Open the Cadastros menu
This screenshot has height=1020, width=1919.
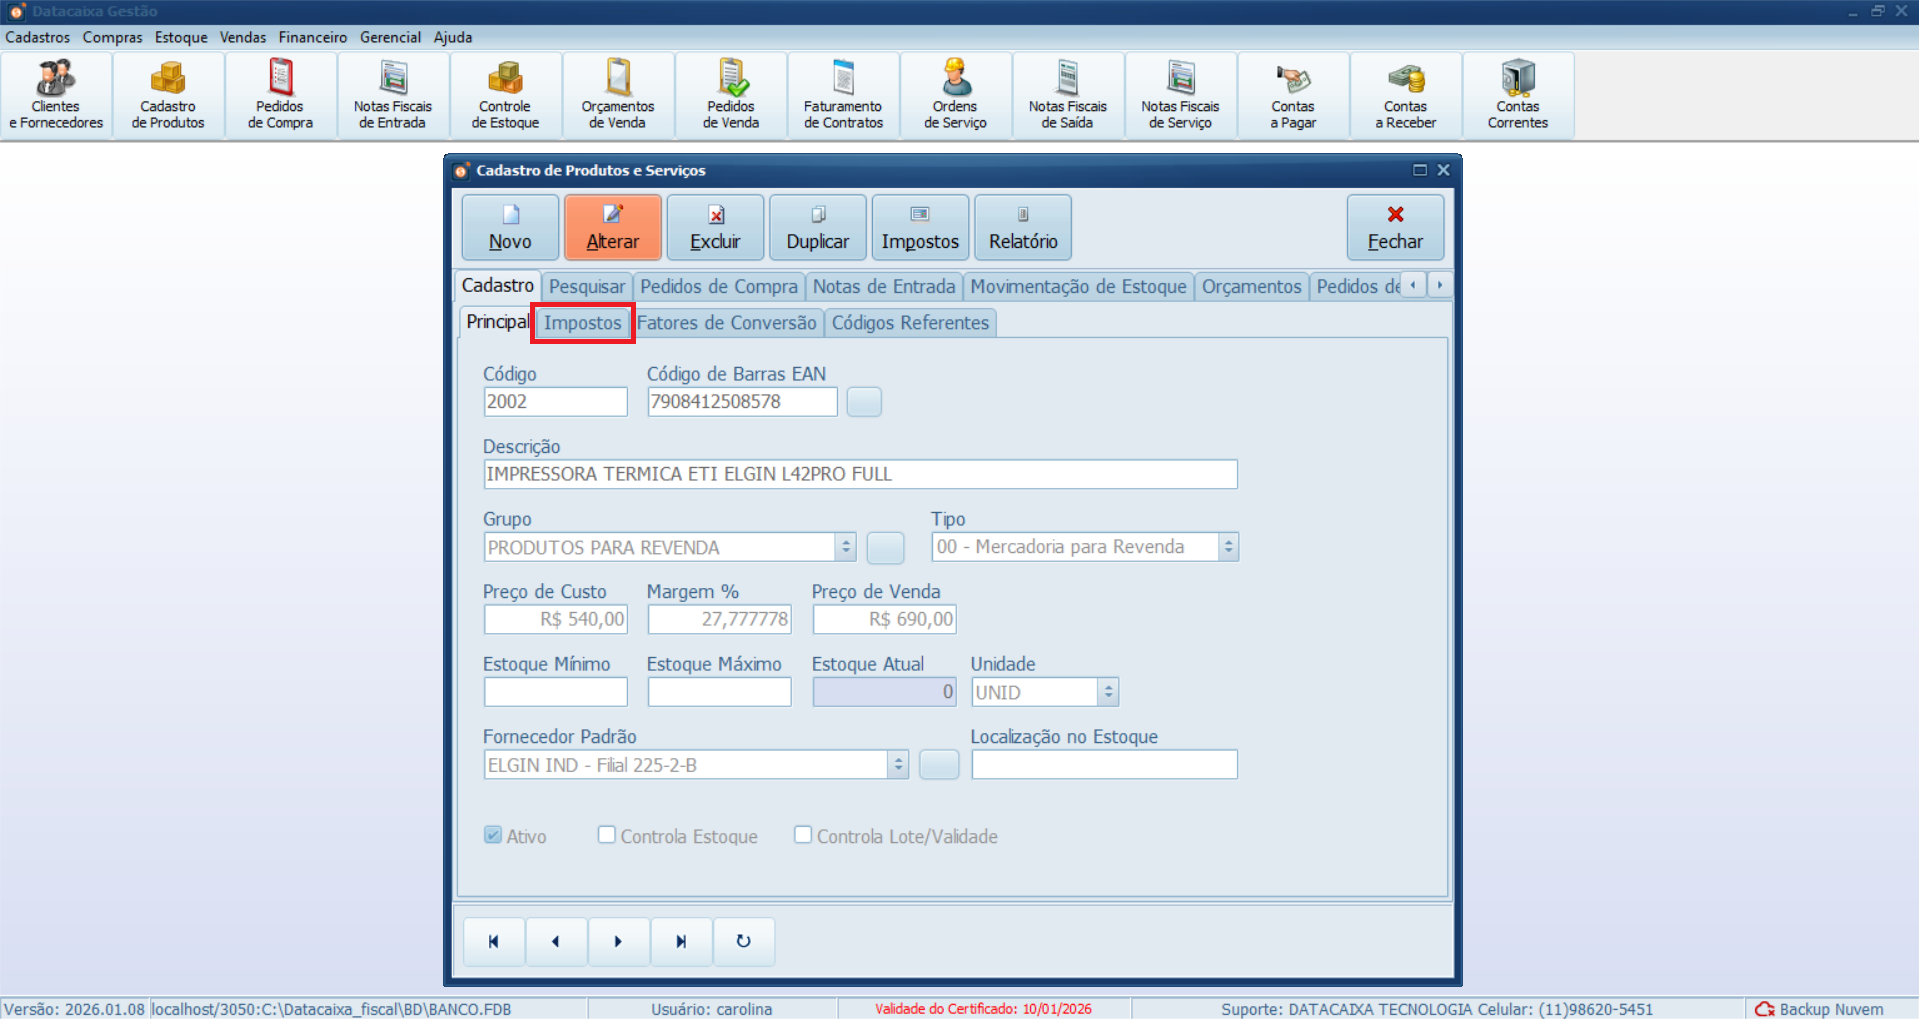(x=38, y=37)
